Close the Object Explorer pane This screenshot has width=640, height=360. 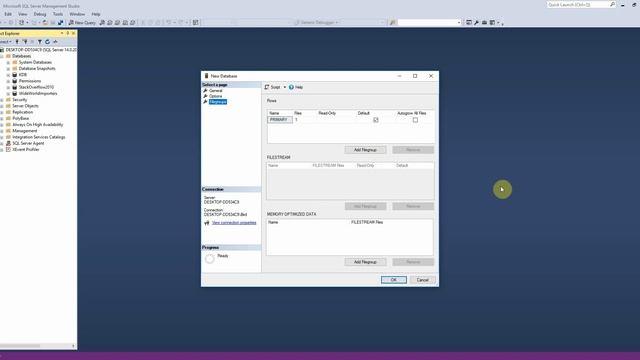73,33
